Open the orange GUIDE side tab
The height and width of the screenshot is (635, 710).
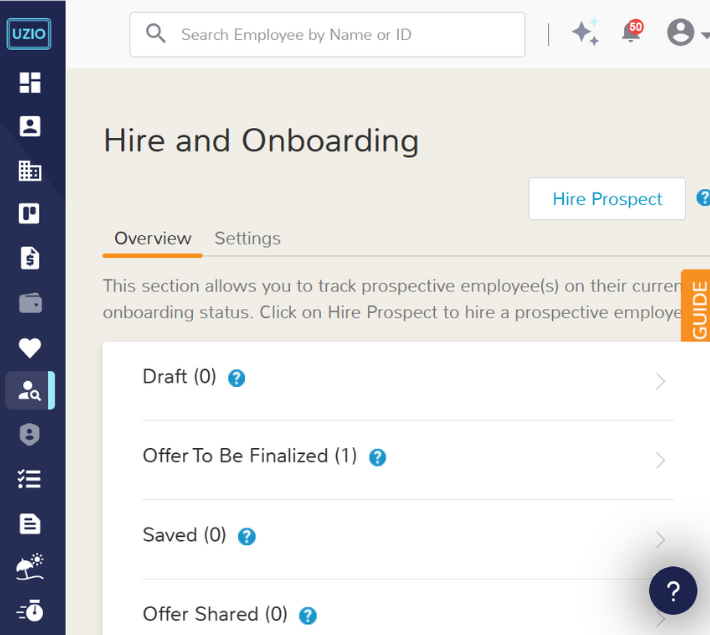tap(698, 310)
